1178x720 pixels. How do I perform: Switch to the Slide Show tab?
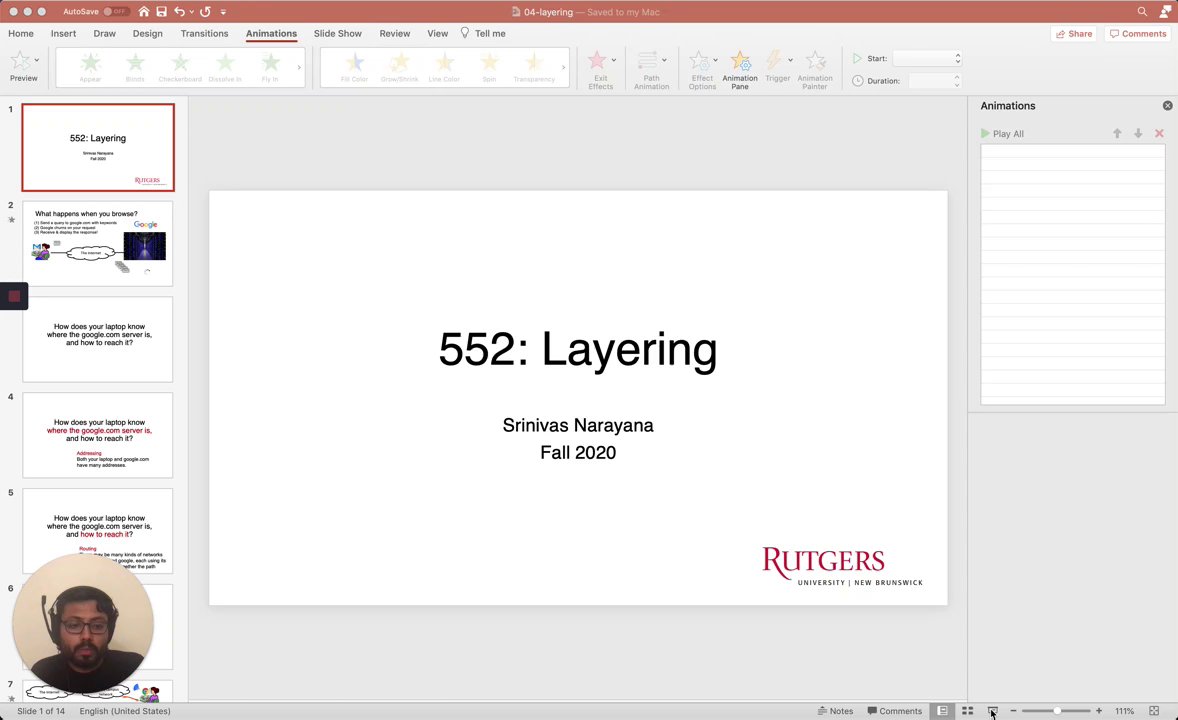point(337,33)
